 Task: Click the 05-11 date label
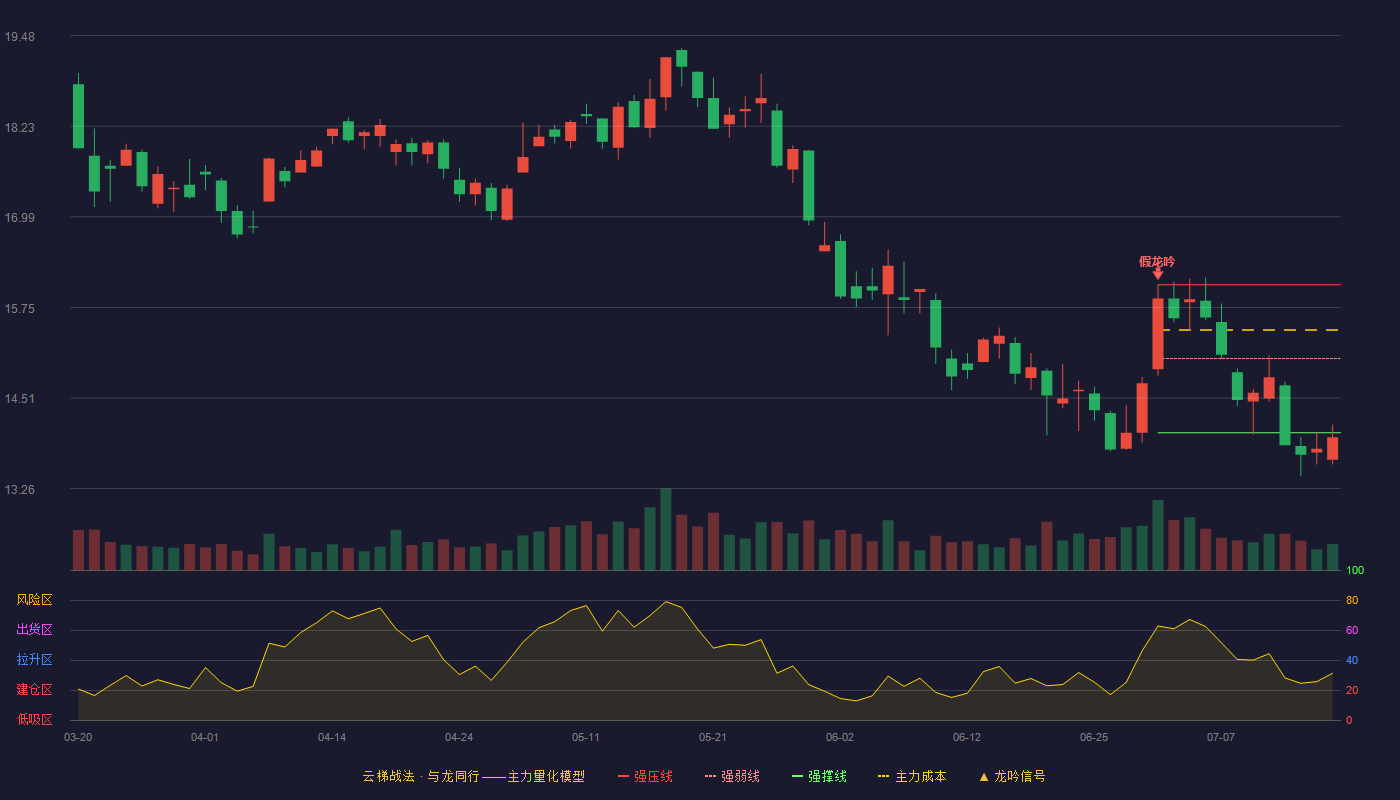click(586, 737)
